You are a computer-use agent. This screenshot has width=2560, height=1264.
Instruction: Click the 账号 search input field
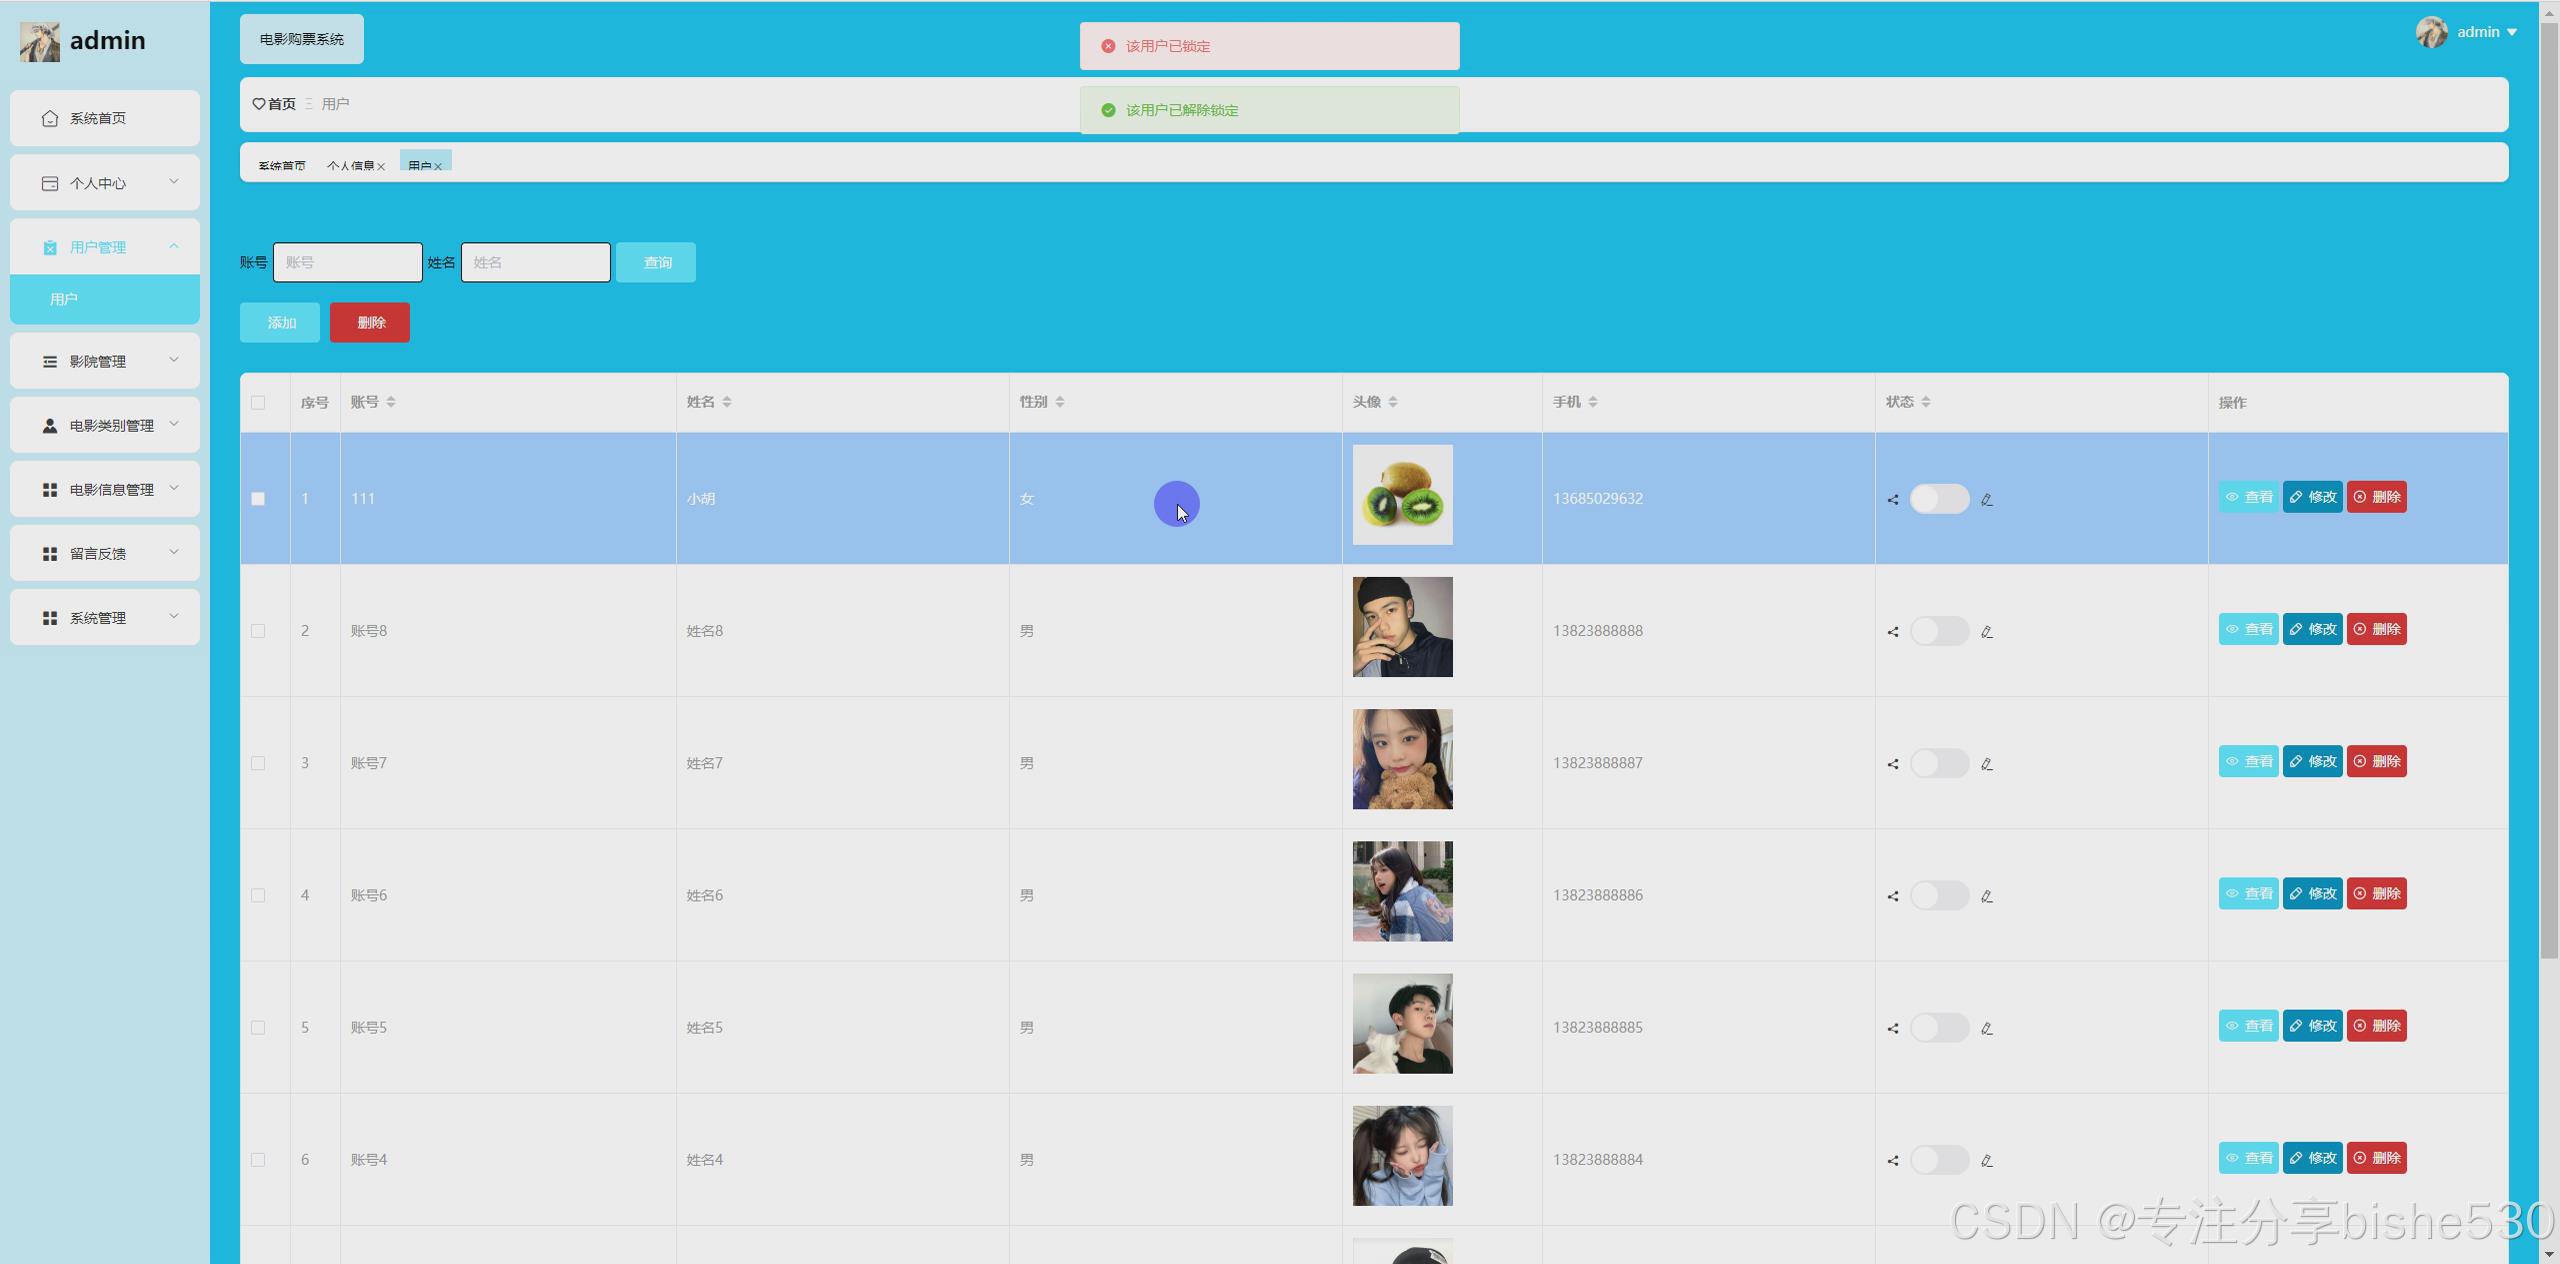pyautogui.click(x=348, y=262)
